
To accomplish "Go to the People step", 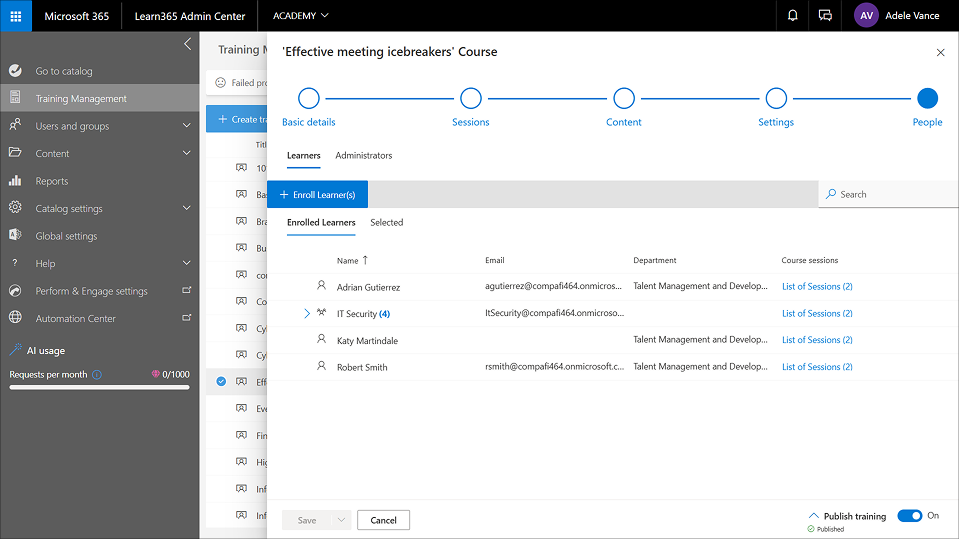I will click(x=927, y=99).
